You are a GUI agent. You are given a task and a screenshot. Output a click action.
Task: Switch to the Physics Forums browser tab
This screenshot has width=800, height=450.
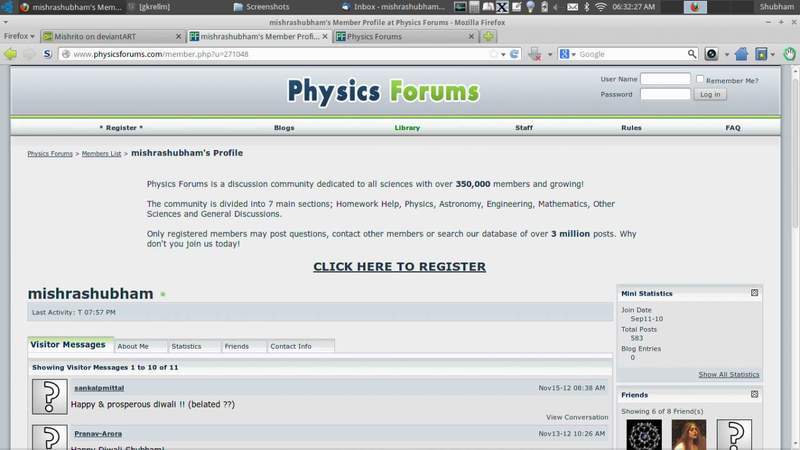[x=405, y=36]
